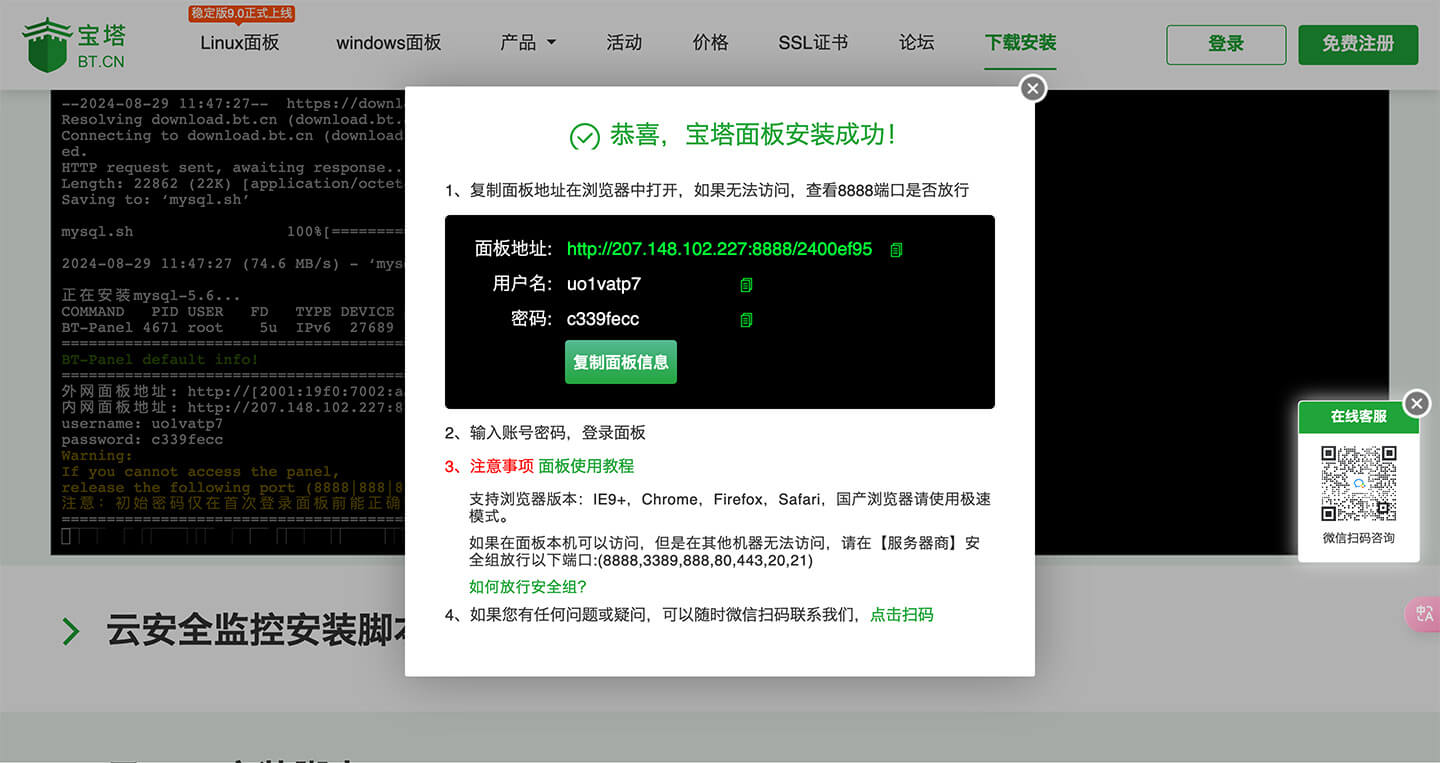This screenshot has width=1440, height=763.
Task: Copy the panel address via its icon
Action: 896,250
